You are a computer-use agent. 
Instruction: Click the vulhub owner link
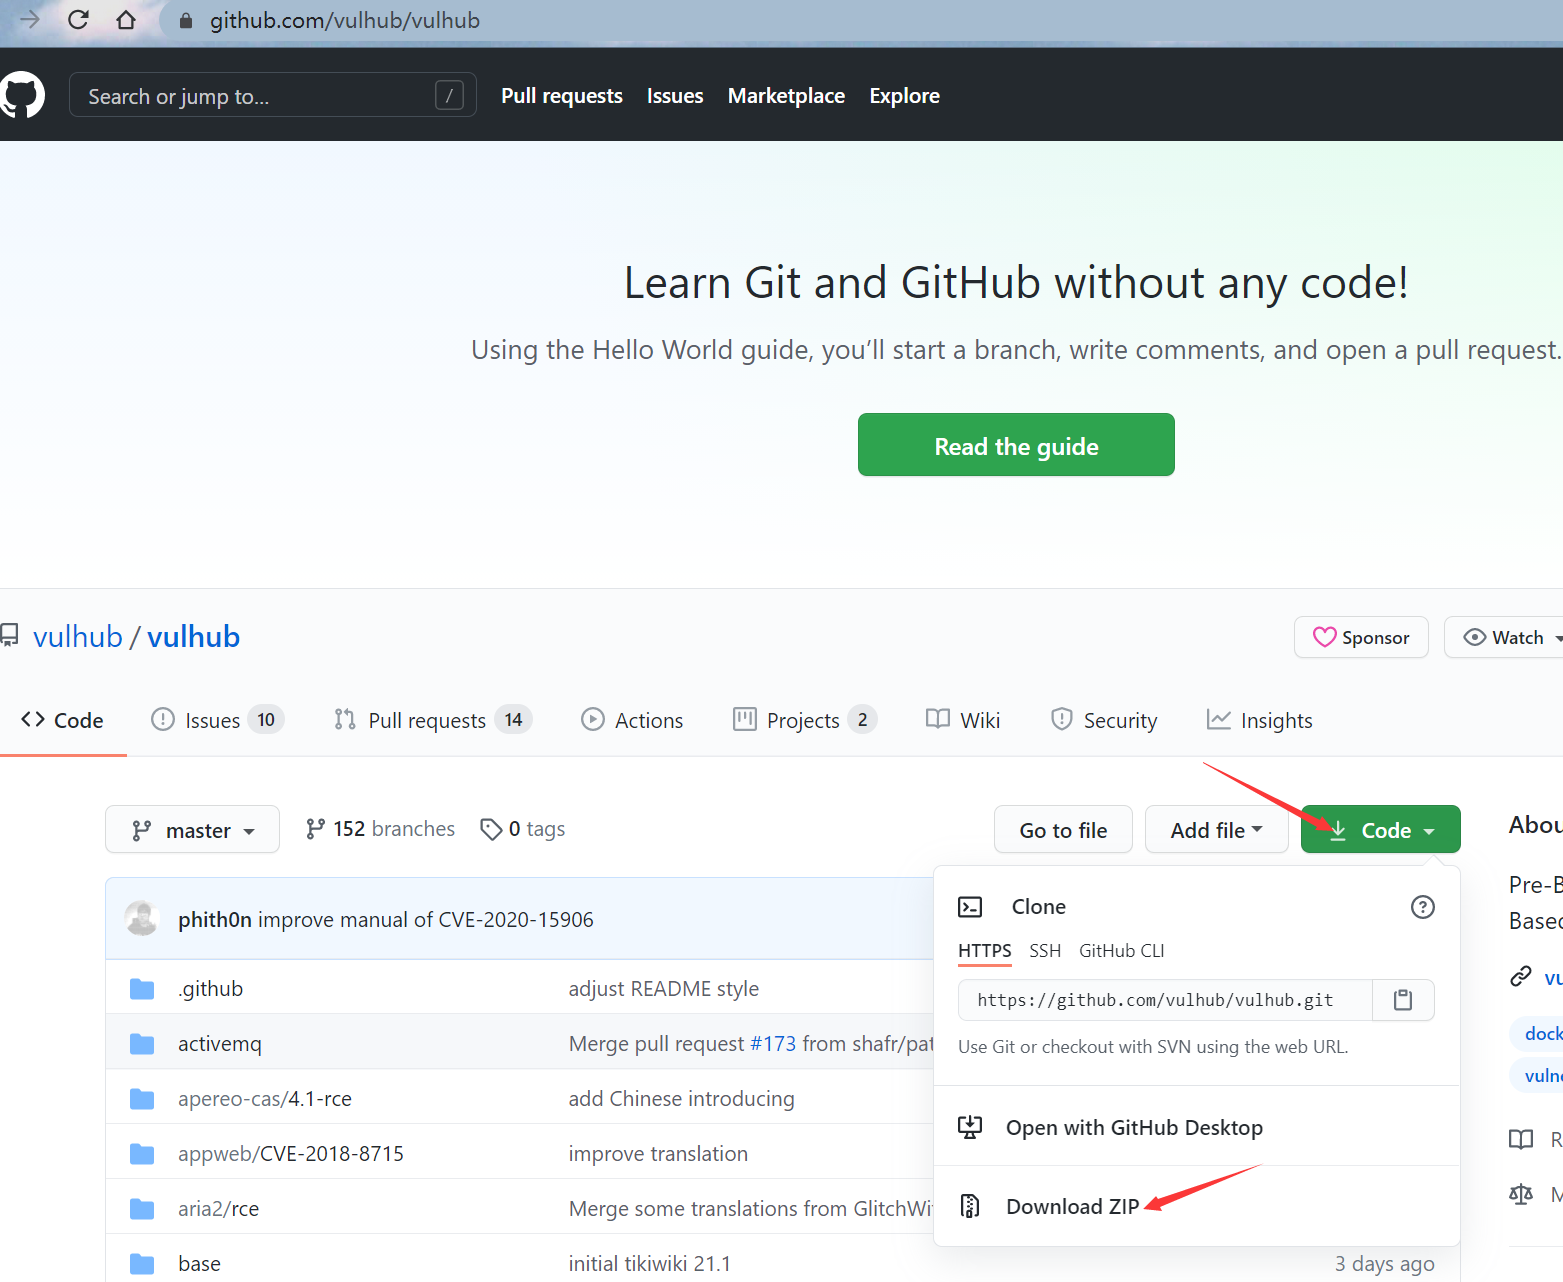[x=78, y=636]
